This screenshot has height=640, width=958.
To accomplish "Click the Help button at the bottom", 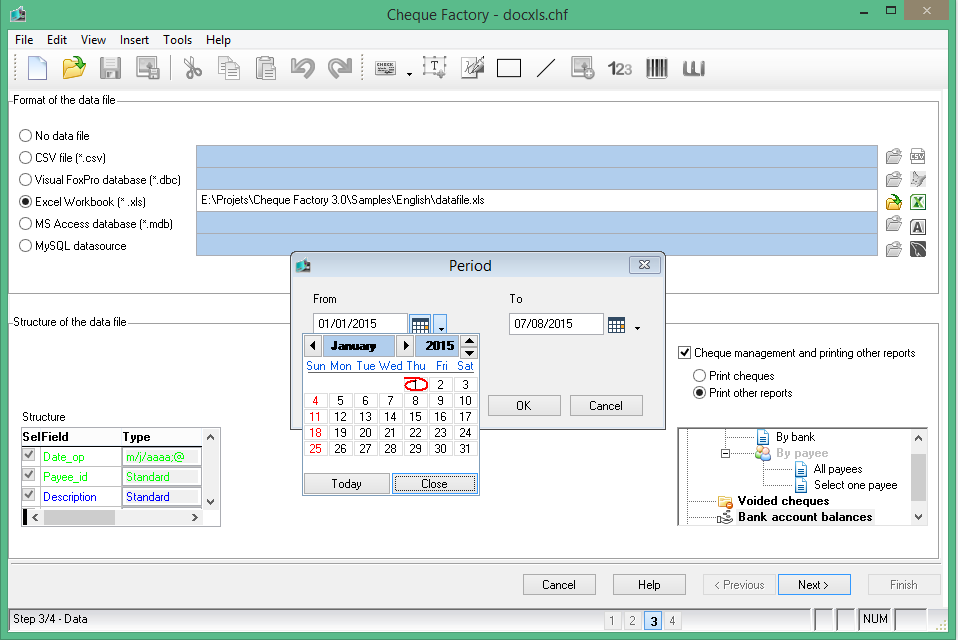I will tap(649, 584).
